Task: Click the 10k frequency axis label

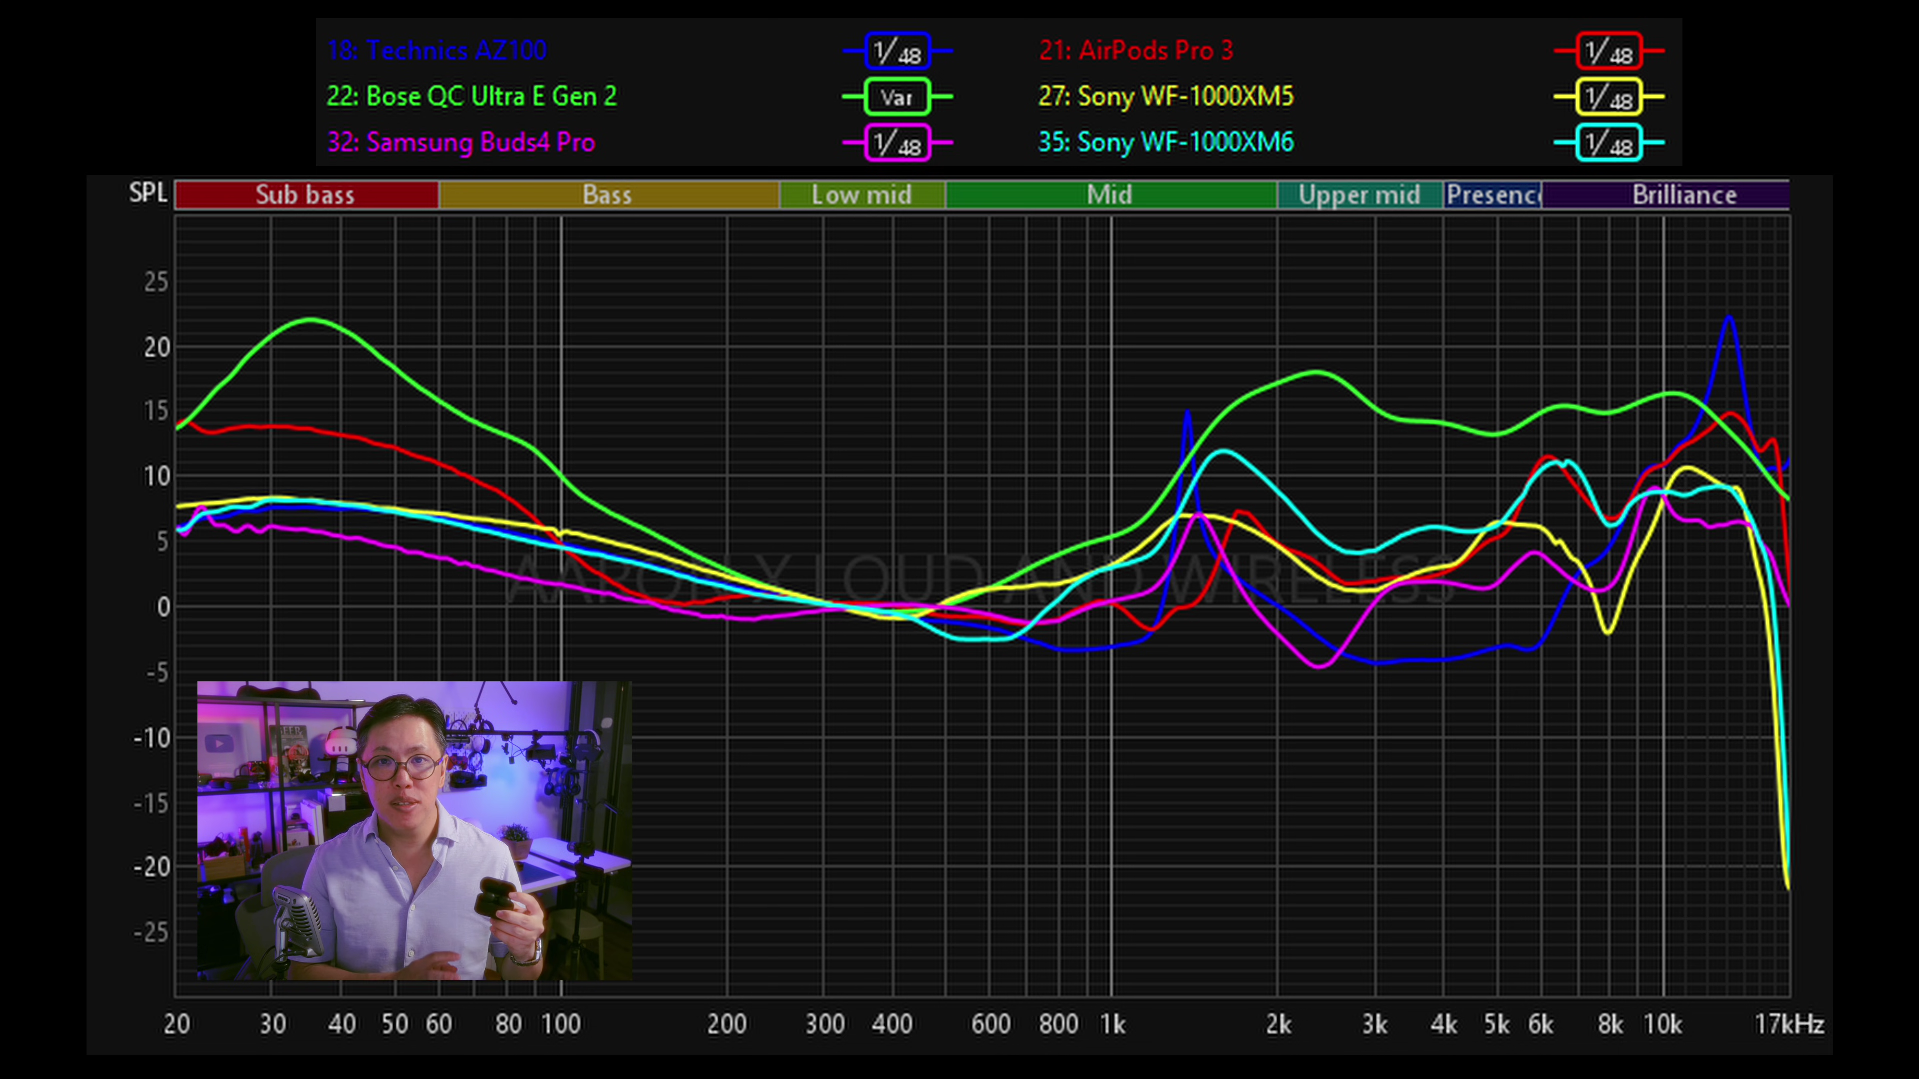Action: [x=1663, y=1024]
